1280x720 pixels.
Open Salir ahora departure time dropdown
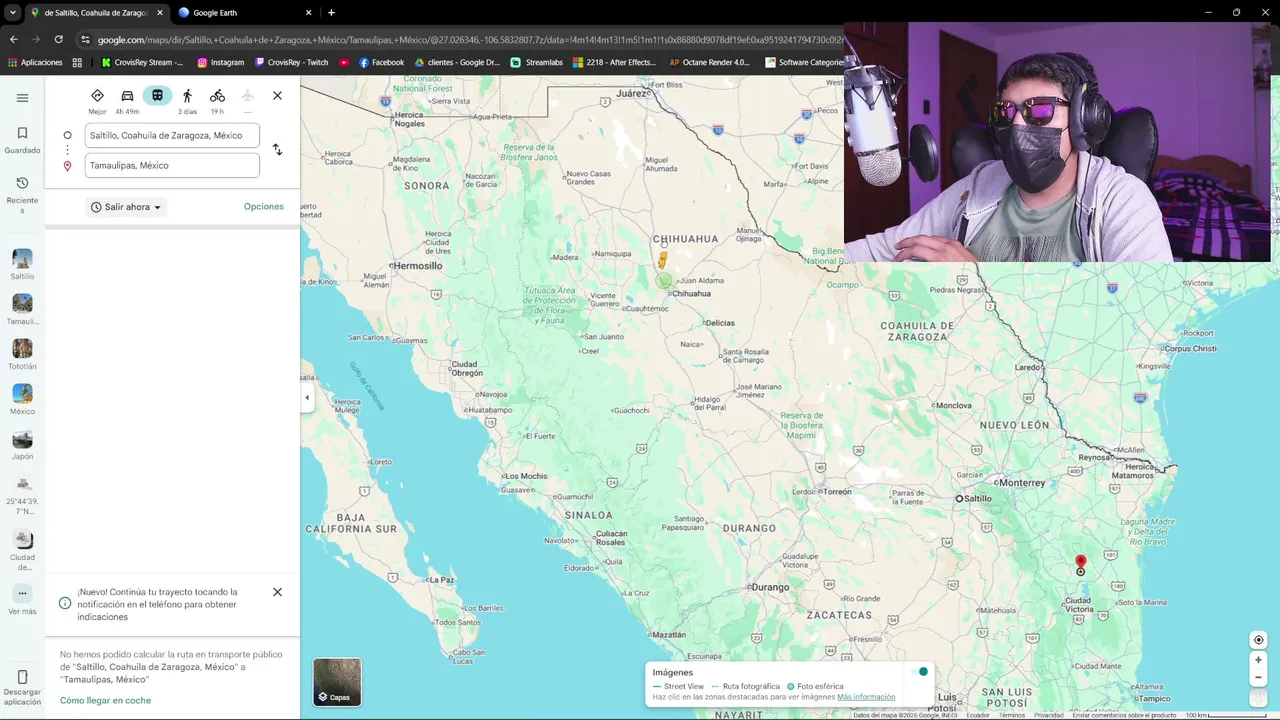click(126, 207)
